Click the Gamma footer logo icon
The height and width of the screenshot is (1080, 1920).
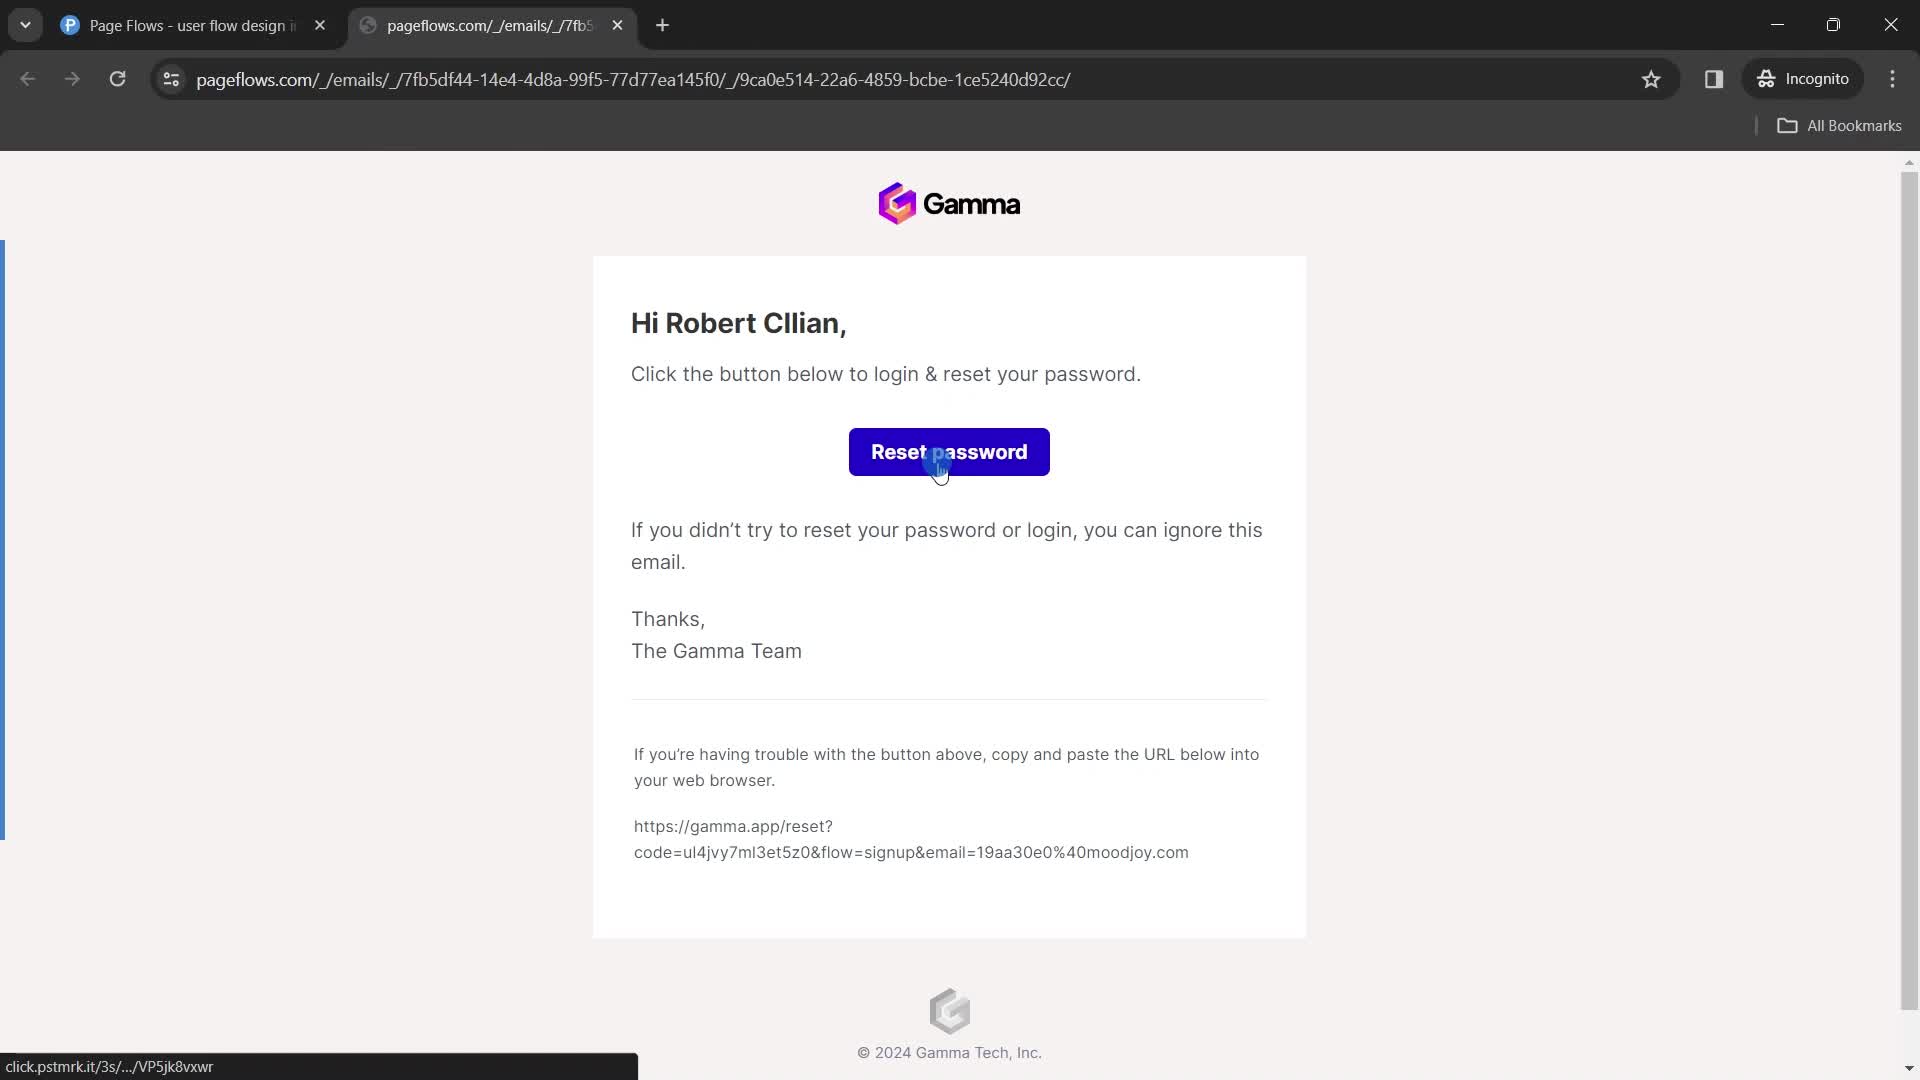[x=949, y=1011]
